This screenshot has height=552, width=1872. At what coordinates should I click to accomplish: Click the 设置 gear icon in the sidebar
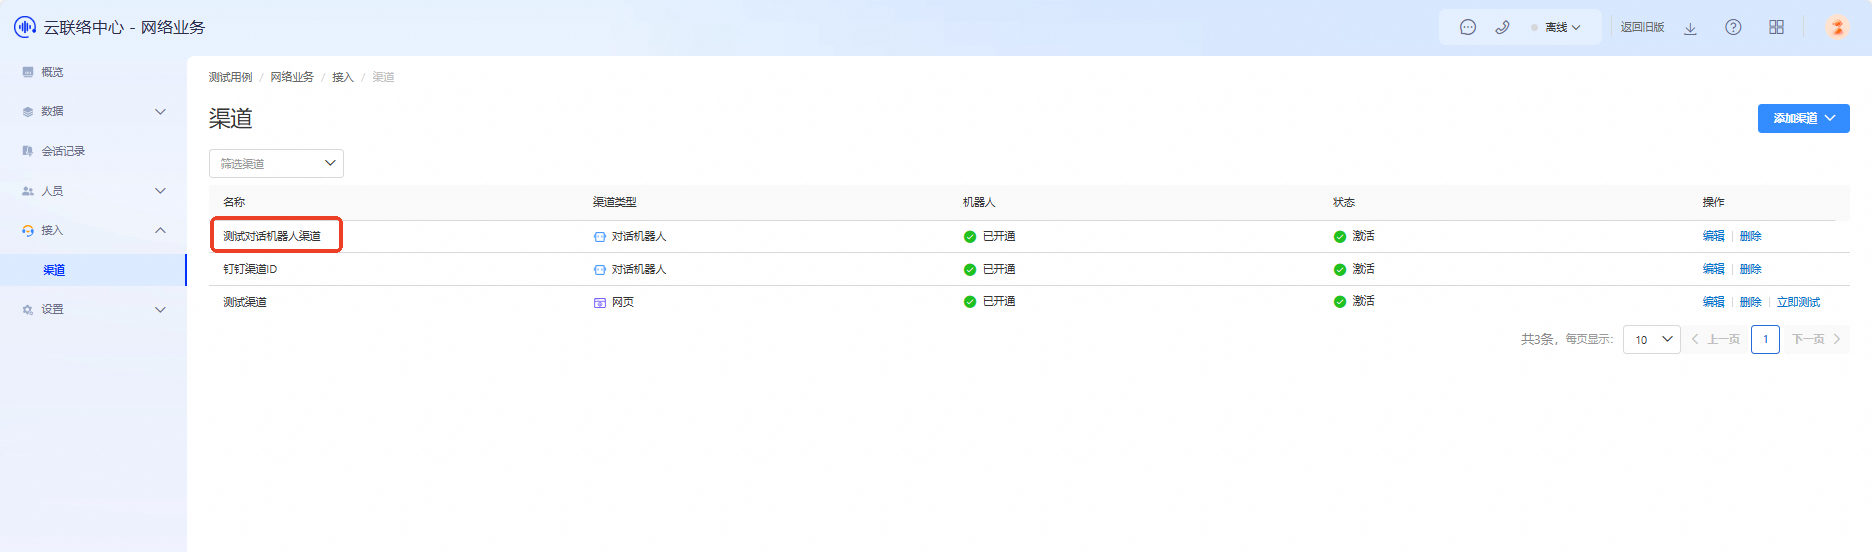[x=28, y=310]
